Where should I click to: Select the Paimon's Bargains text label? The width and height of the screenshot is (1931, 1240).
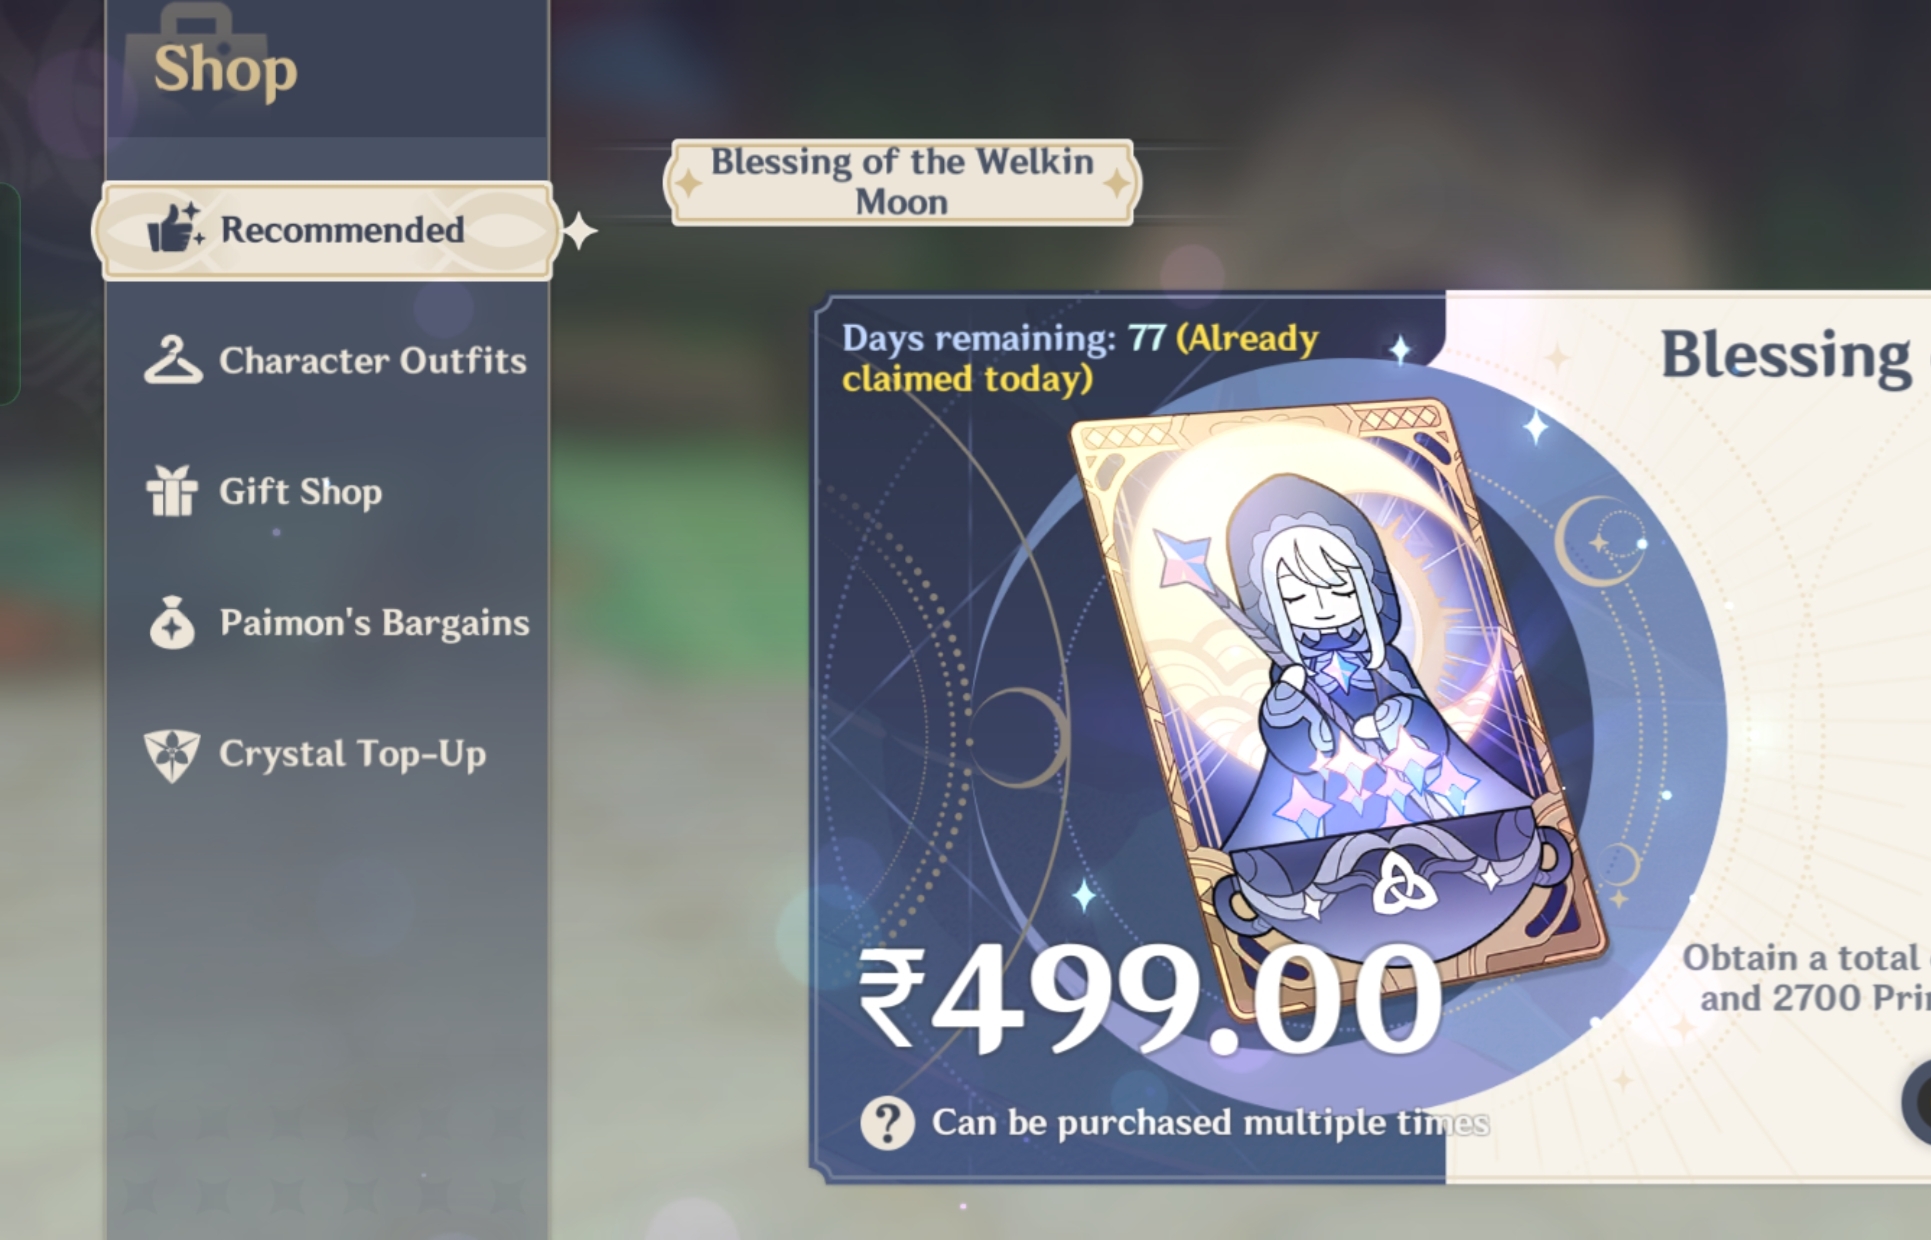pyautogui.click(x=374, y=623)
